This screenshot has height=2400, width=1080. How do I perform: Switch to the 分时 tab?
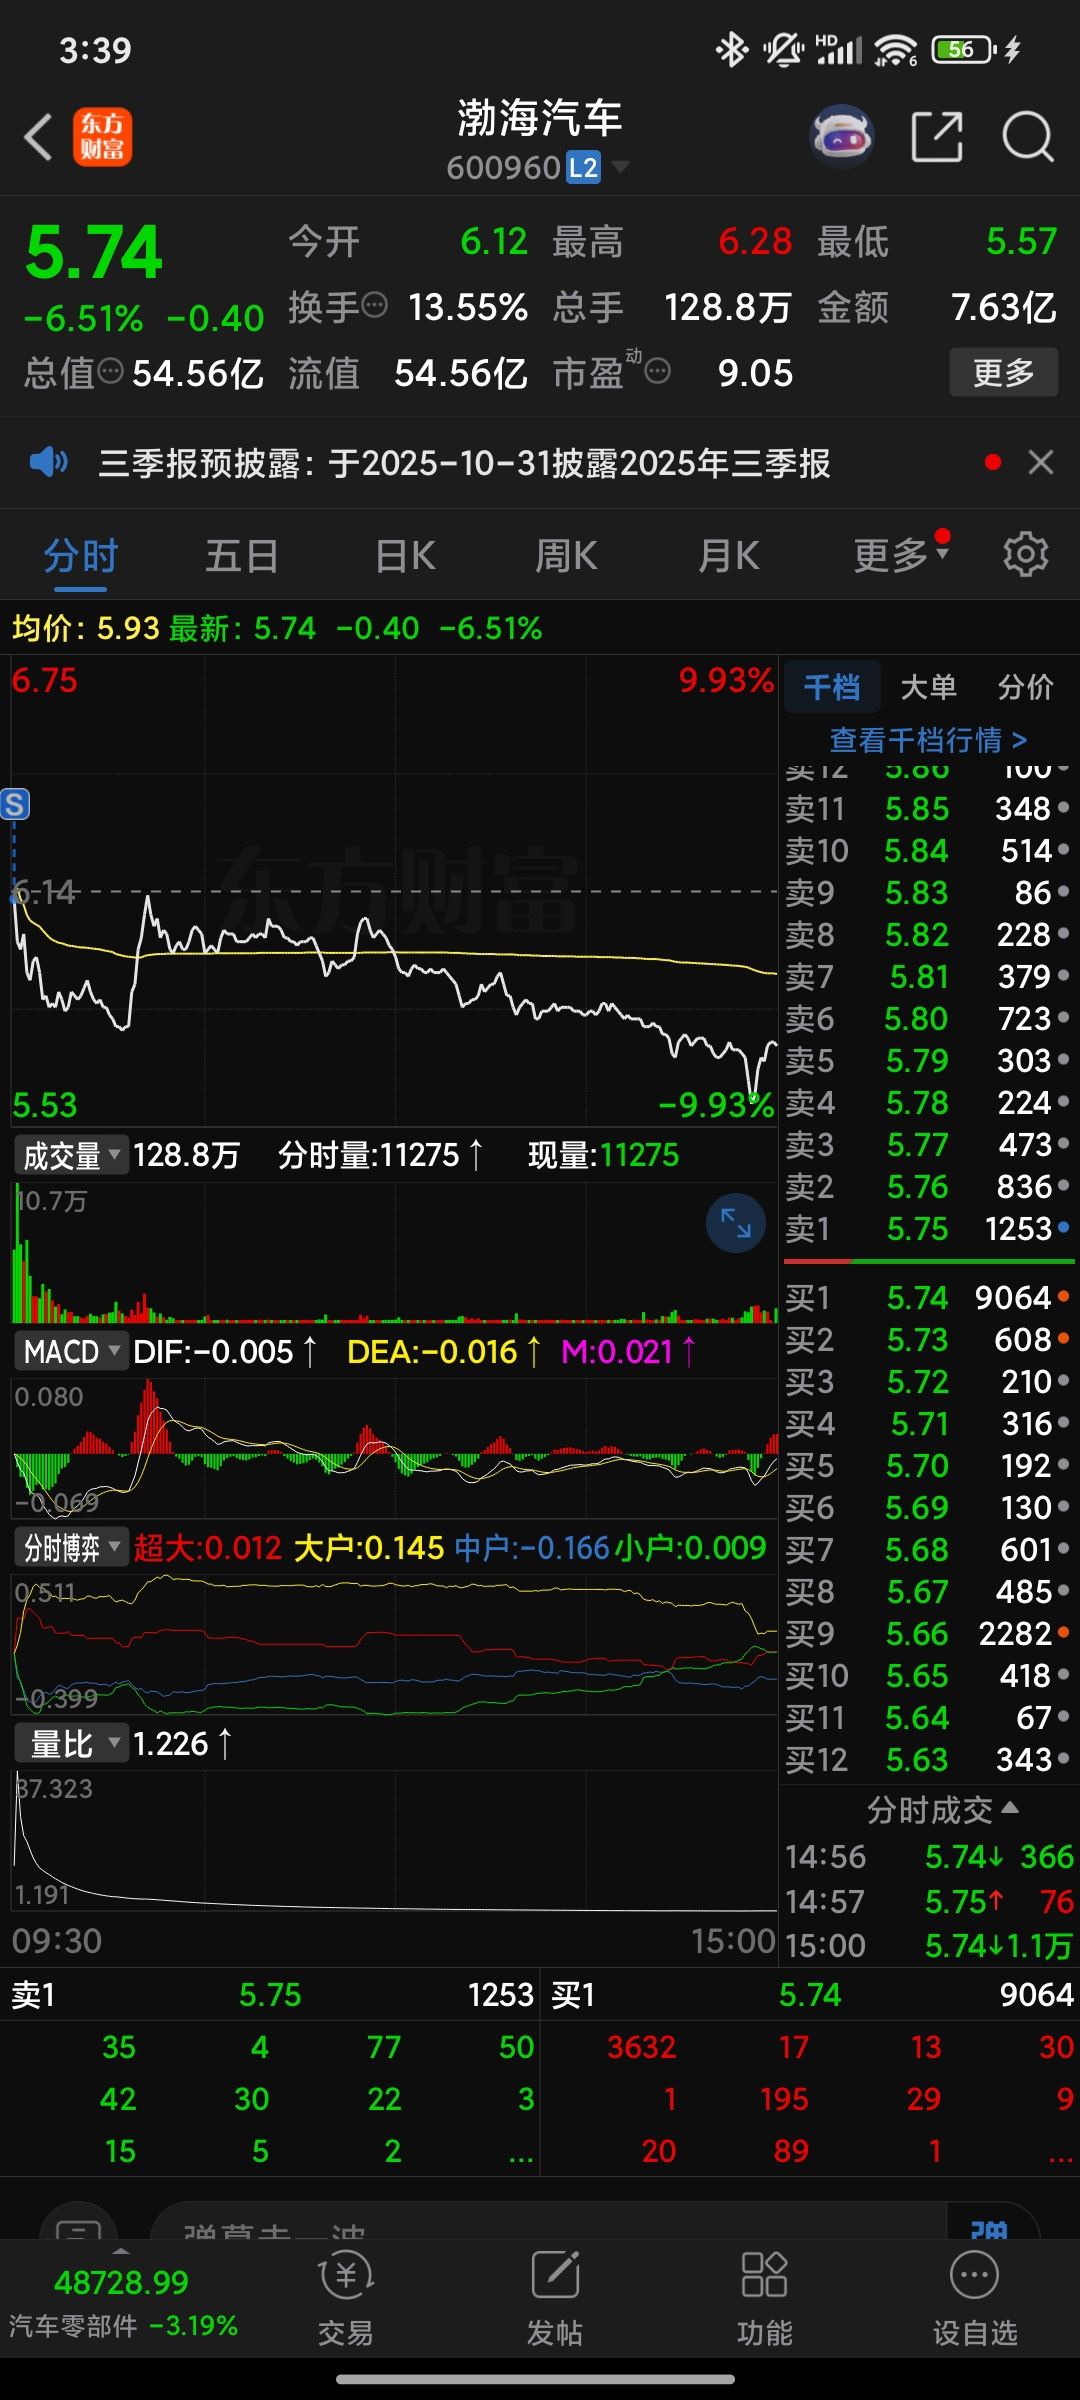point(81,555)
